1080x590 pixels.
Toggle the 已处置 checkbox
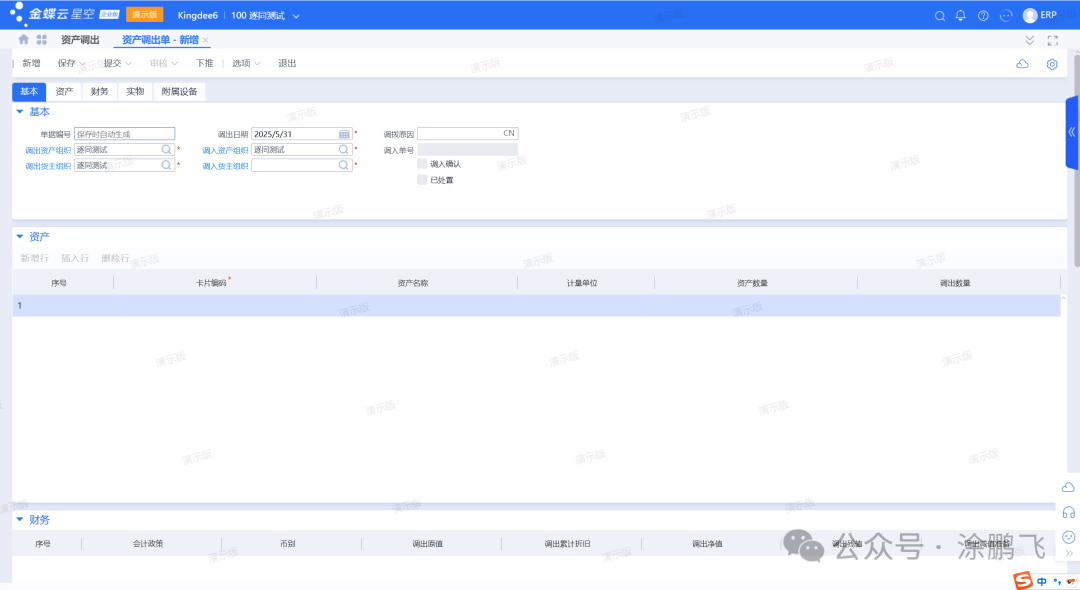click(x=422, y=180)
